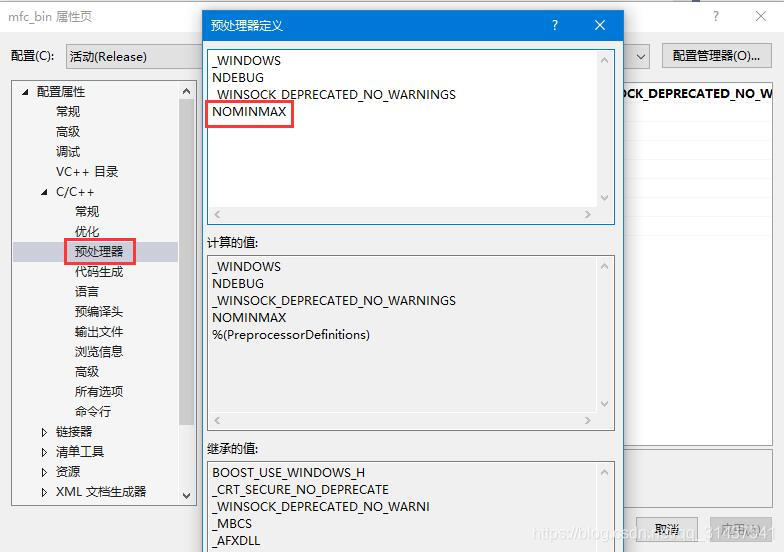Select 高级 under 配置属性

(68, 132)
